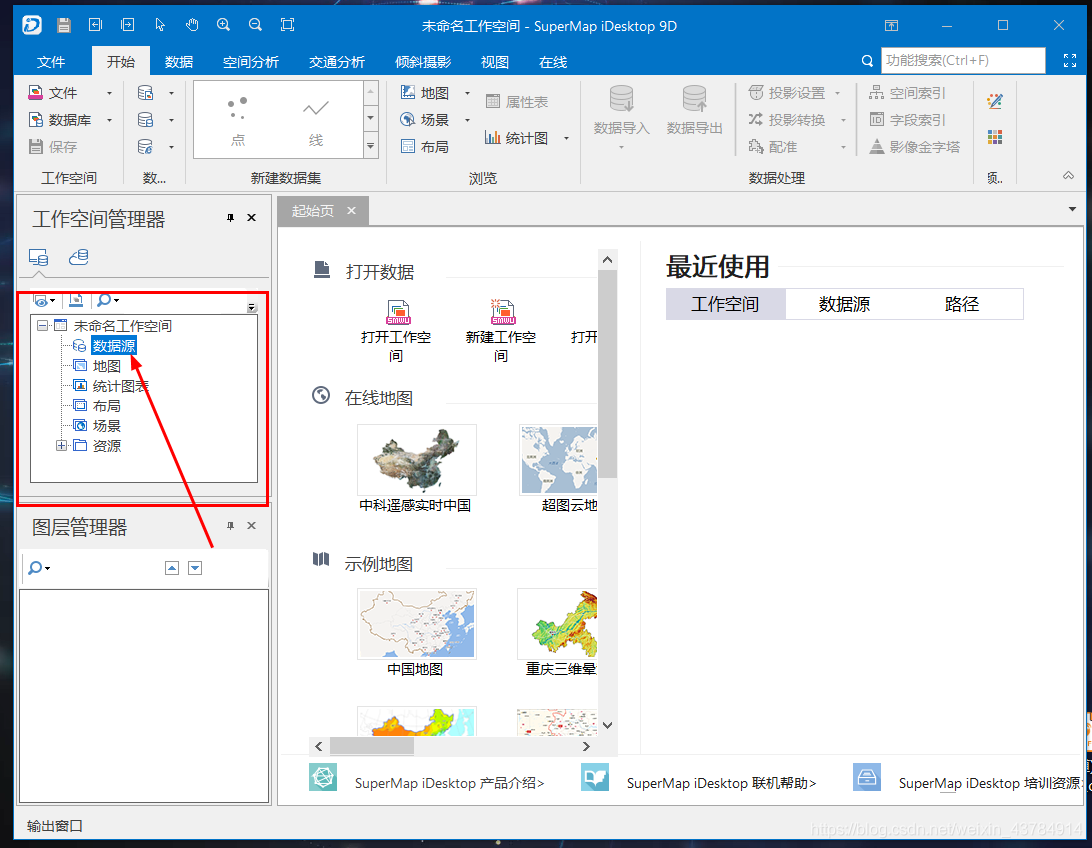Click the 地图 browse button

click(x=426, y=93)
